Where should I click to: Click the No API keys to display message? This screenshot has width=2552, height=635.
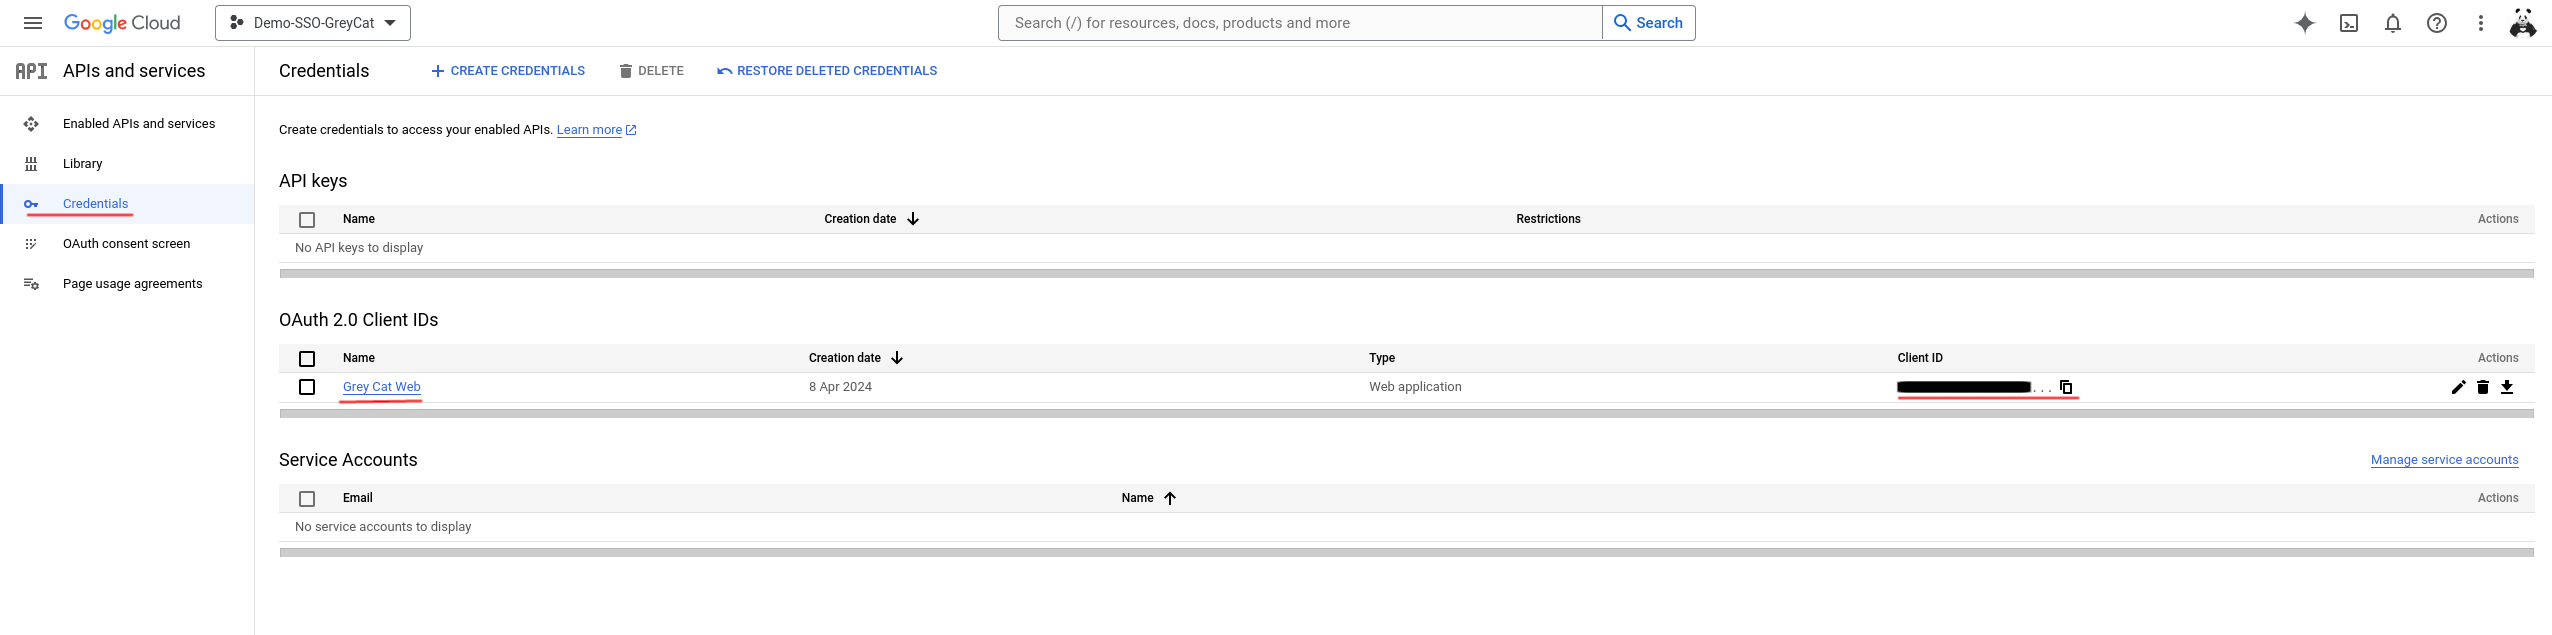[359, 248]
